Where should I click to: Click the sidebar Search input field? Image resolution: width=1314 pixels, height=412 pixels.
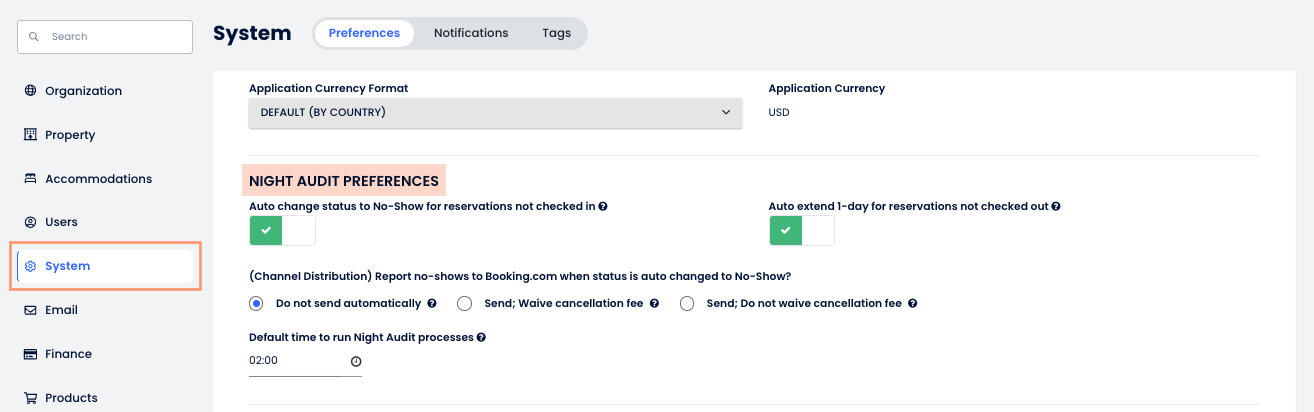[105, 37]
